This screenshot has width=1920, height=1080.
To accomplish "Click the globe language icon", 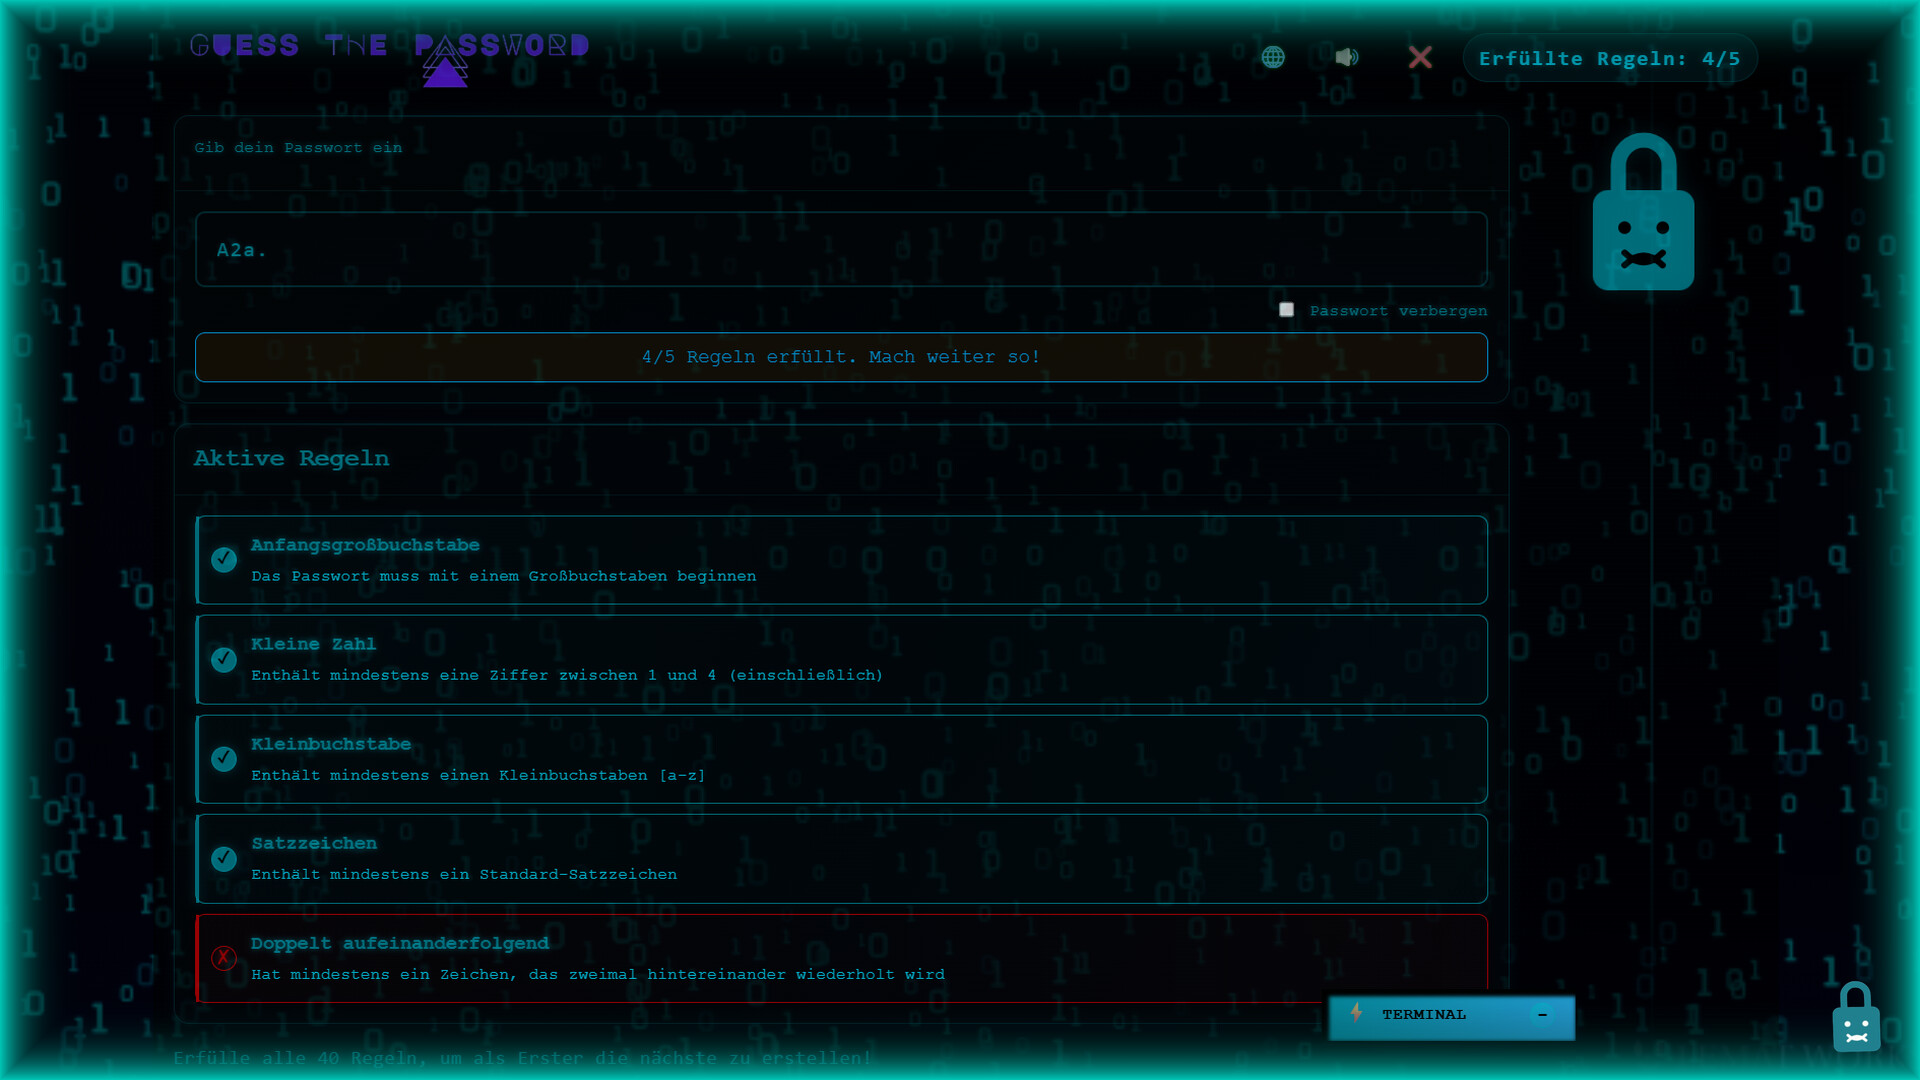I will click(1272, 57).
